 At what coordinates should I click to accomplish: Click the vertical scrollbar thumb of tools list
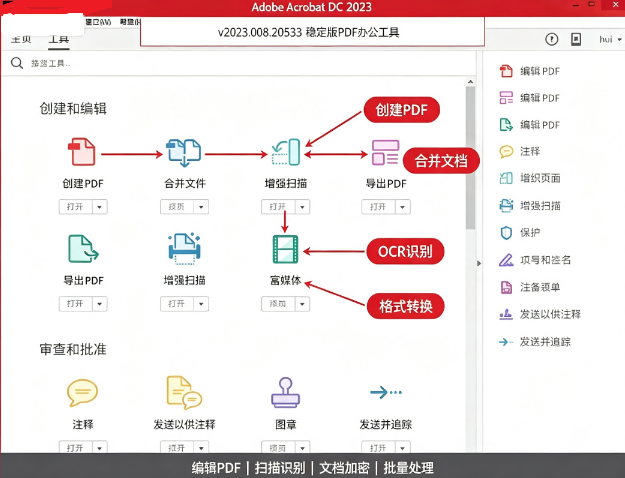(470, 158)
